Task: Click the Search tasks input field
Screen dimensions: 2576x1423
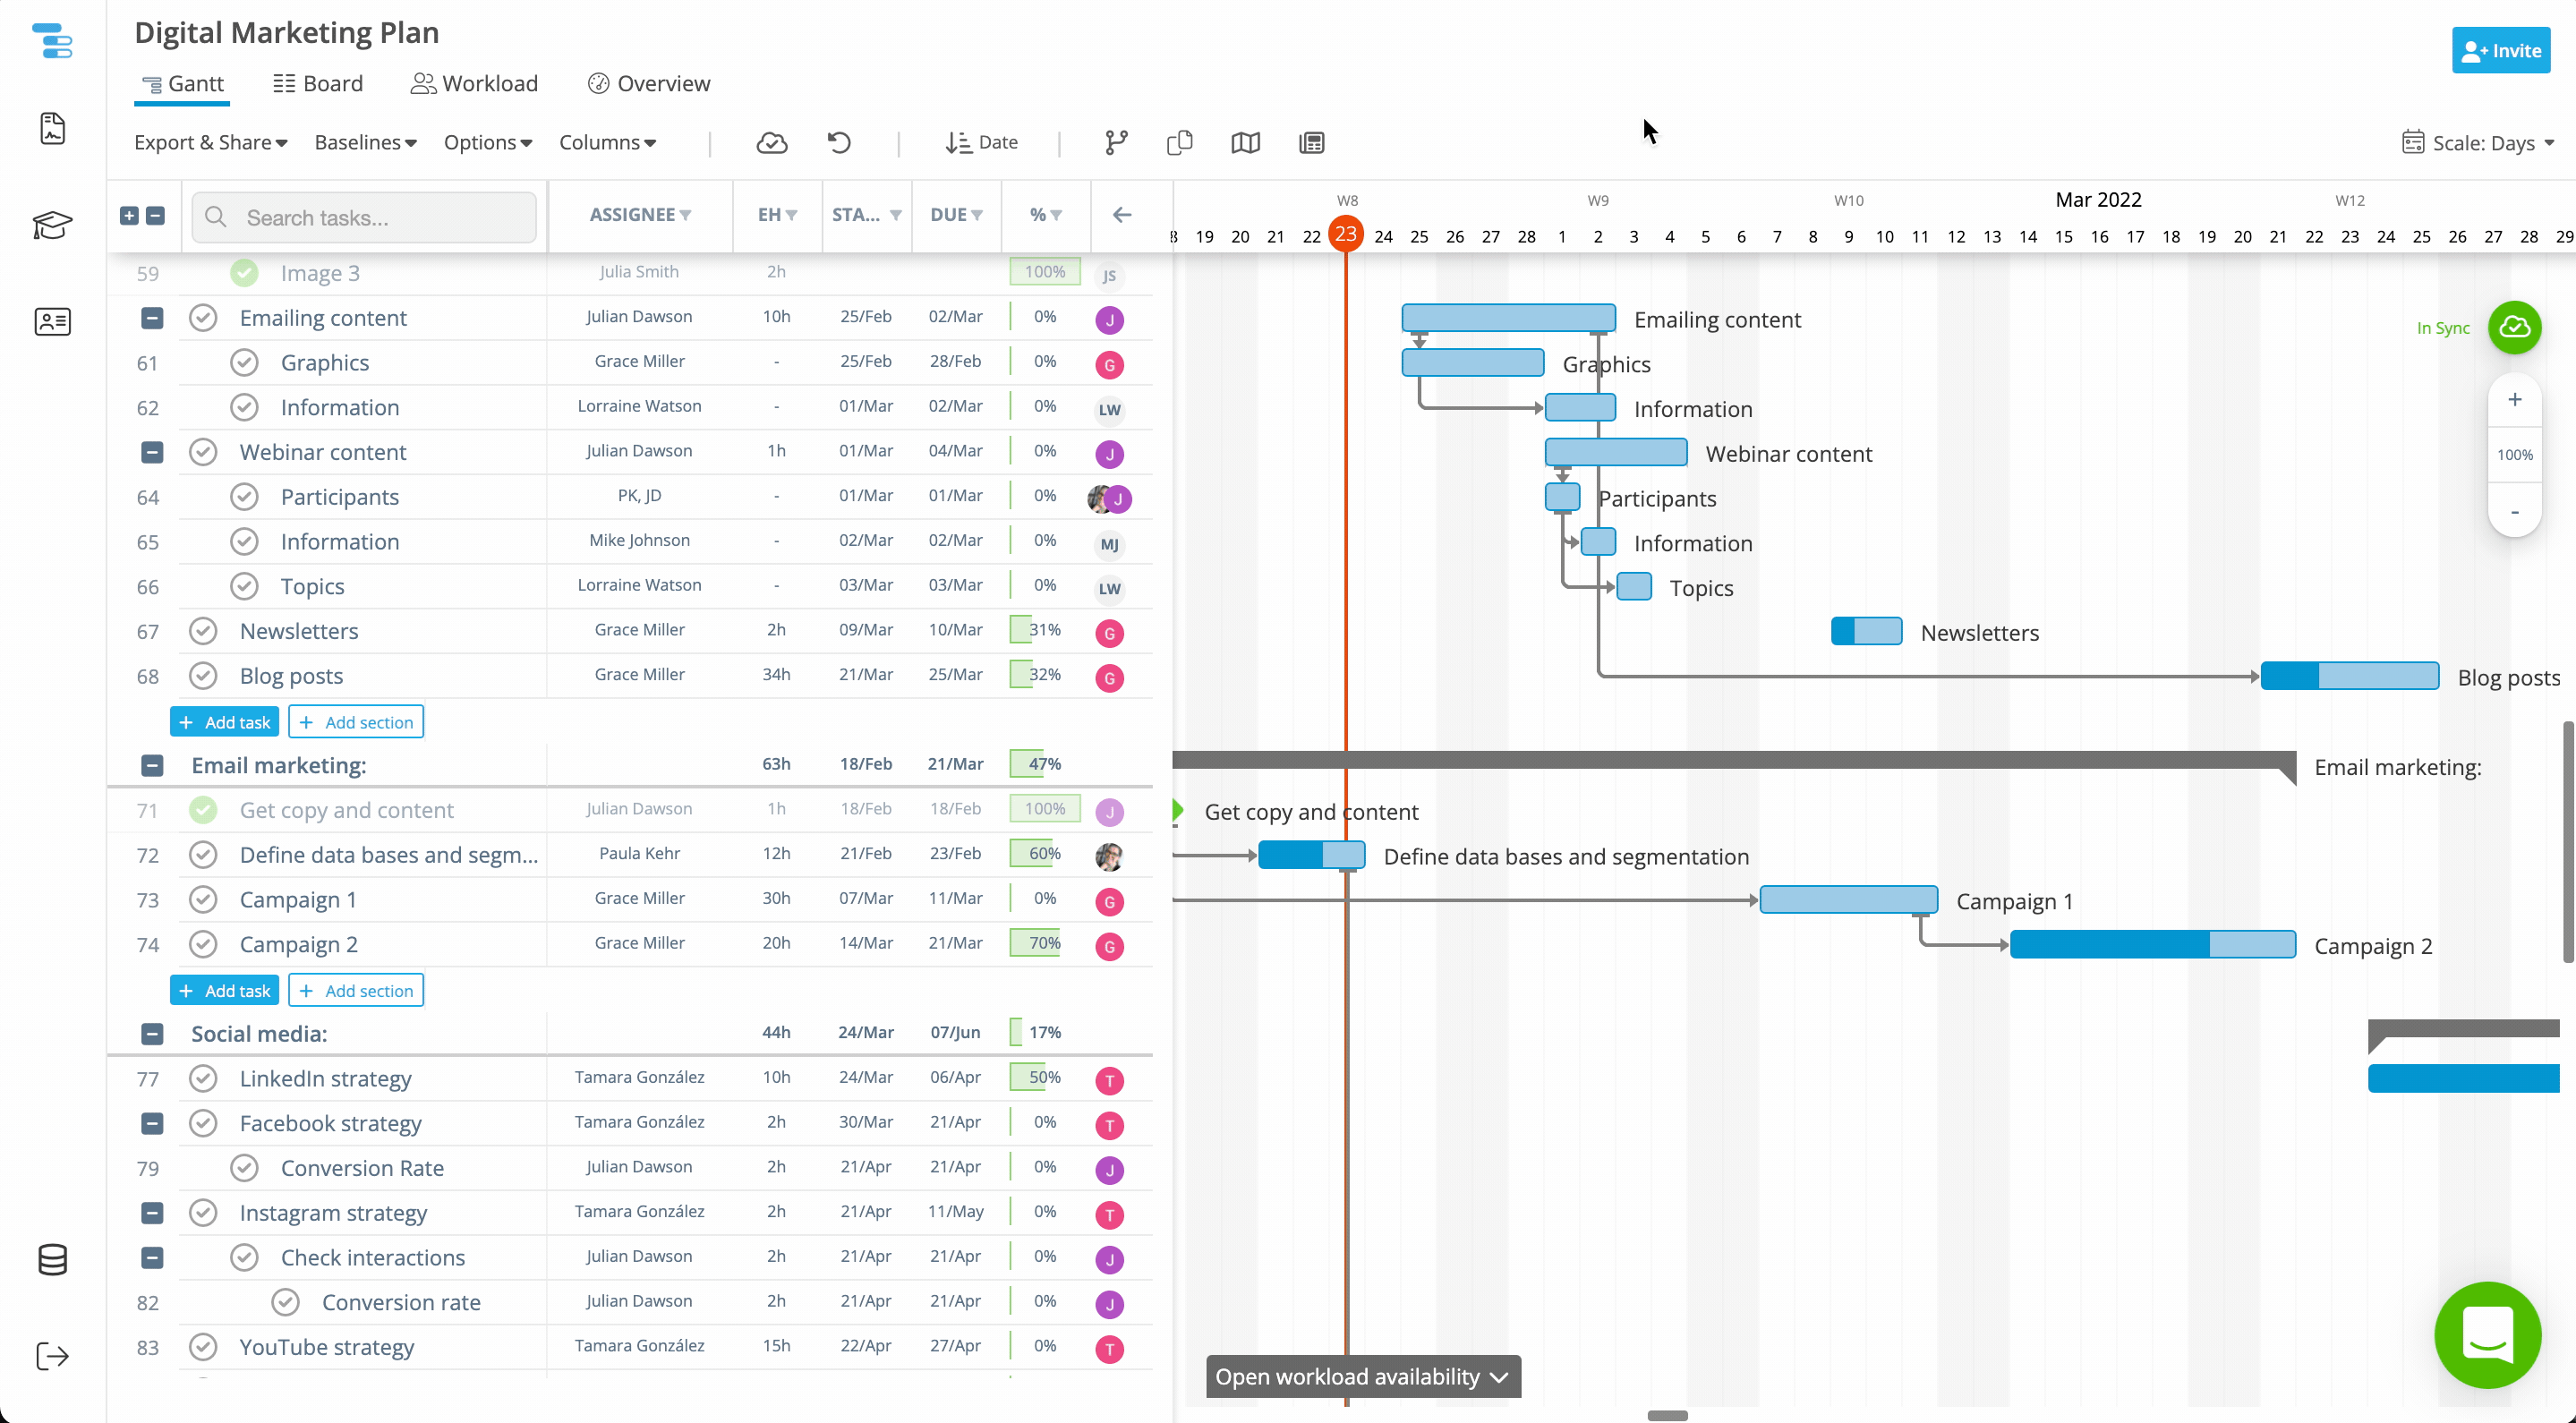Action: [x=364, y=216]
